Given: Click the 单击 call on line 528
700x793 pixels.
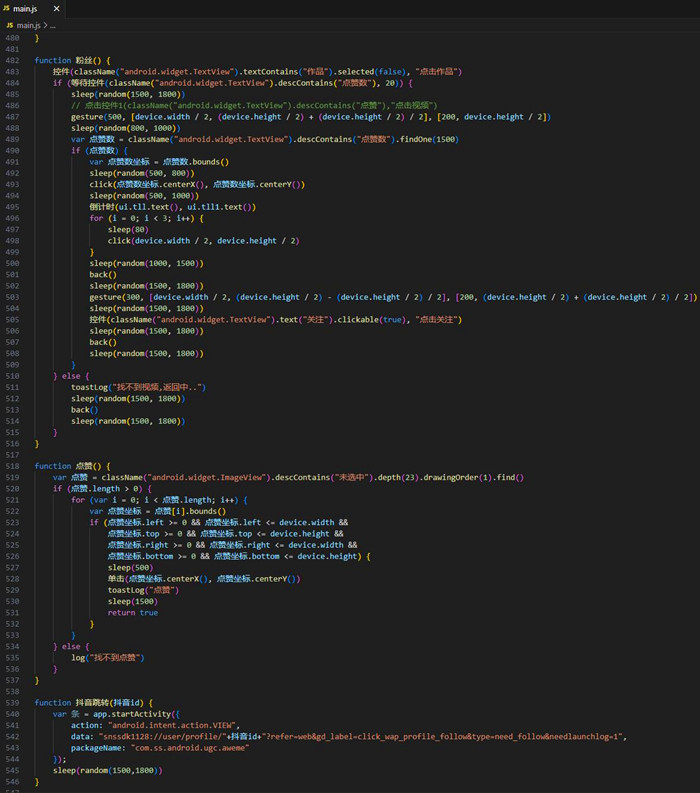Looking at the screenshot, I should coord(204,579).
